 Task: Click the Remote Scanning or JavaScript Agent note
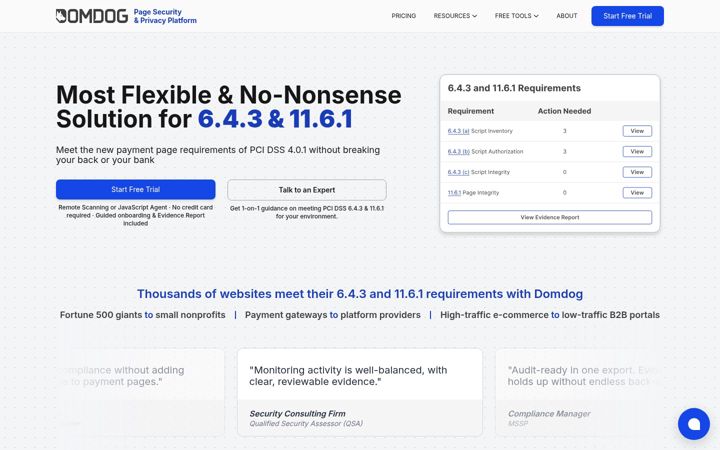pyautogui.click(x=135, y=215)
